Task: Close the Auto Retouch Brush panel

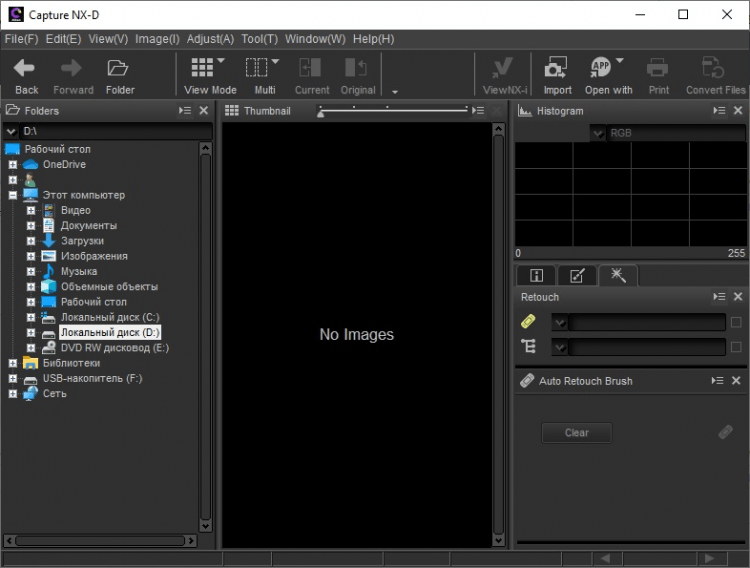Action: (737, 381)
